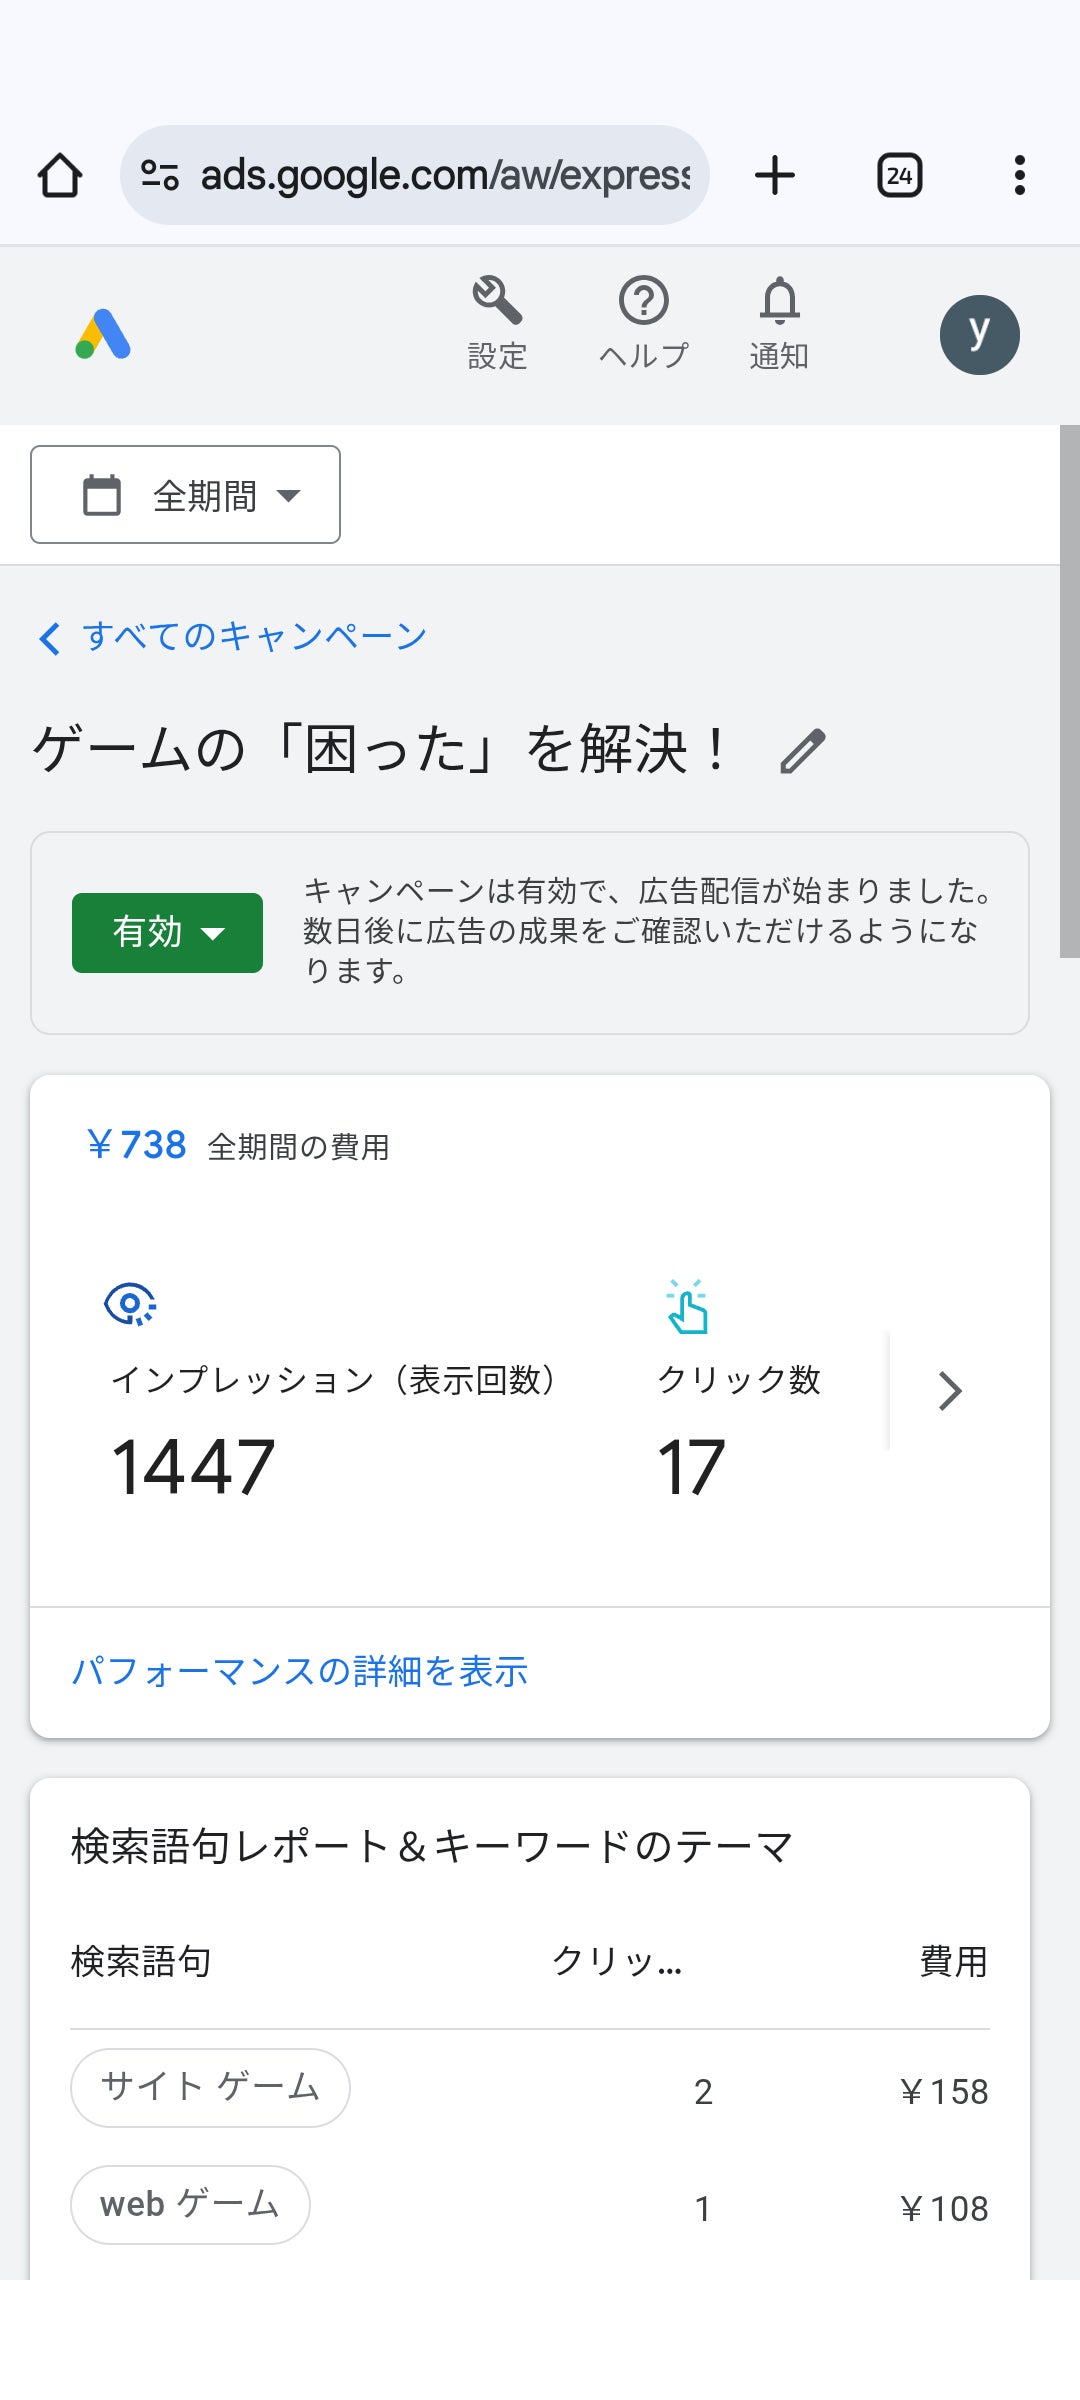Edit campaign name with pencil icon
The image size is (1080, 2400).
(802, 751)
